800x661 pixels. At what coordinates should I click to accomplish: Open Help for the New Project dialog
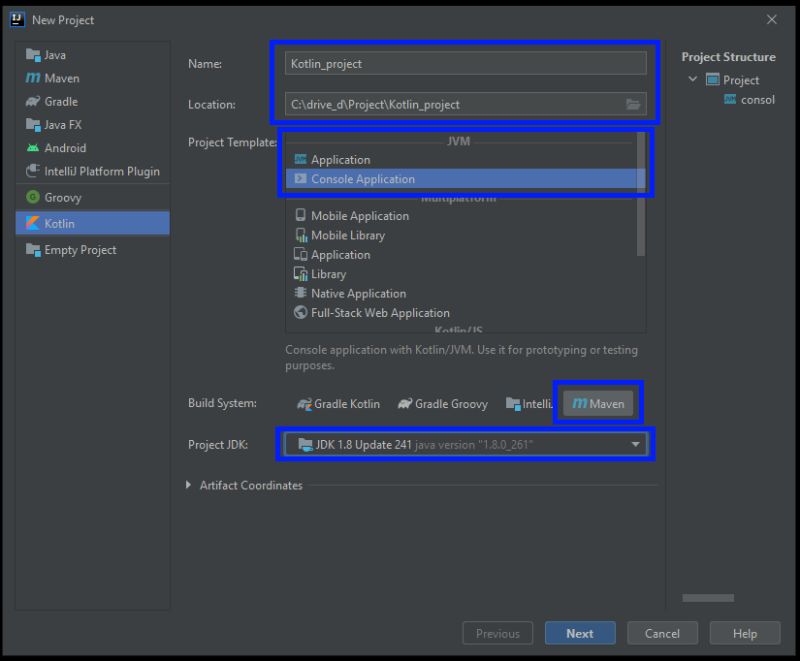(x=745, y=633)
